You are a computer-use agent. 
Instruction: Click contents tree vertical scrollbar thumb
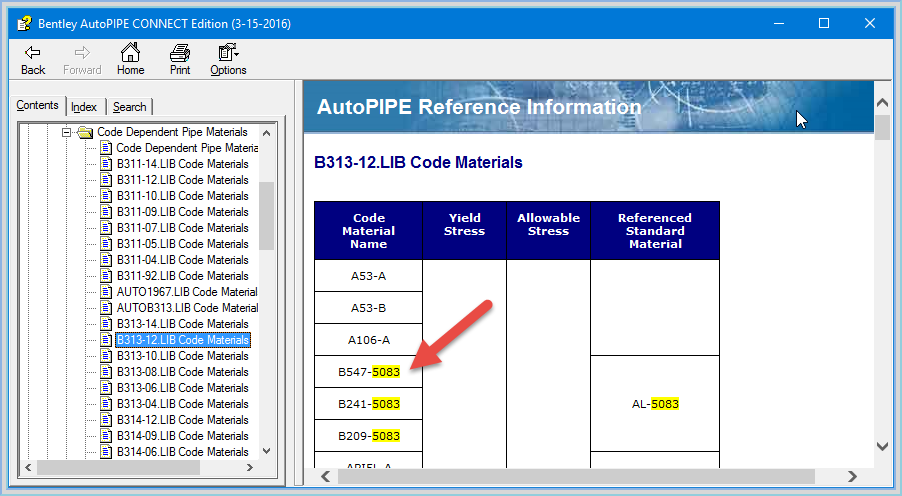click(x=266, y=216)
